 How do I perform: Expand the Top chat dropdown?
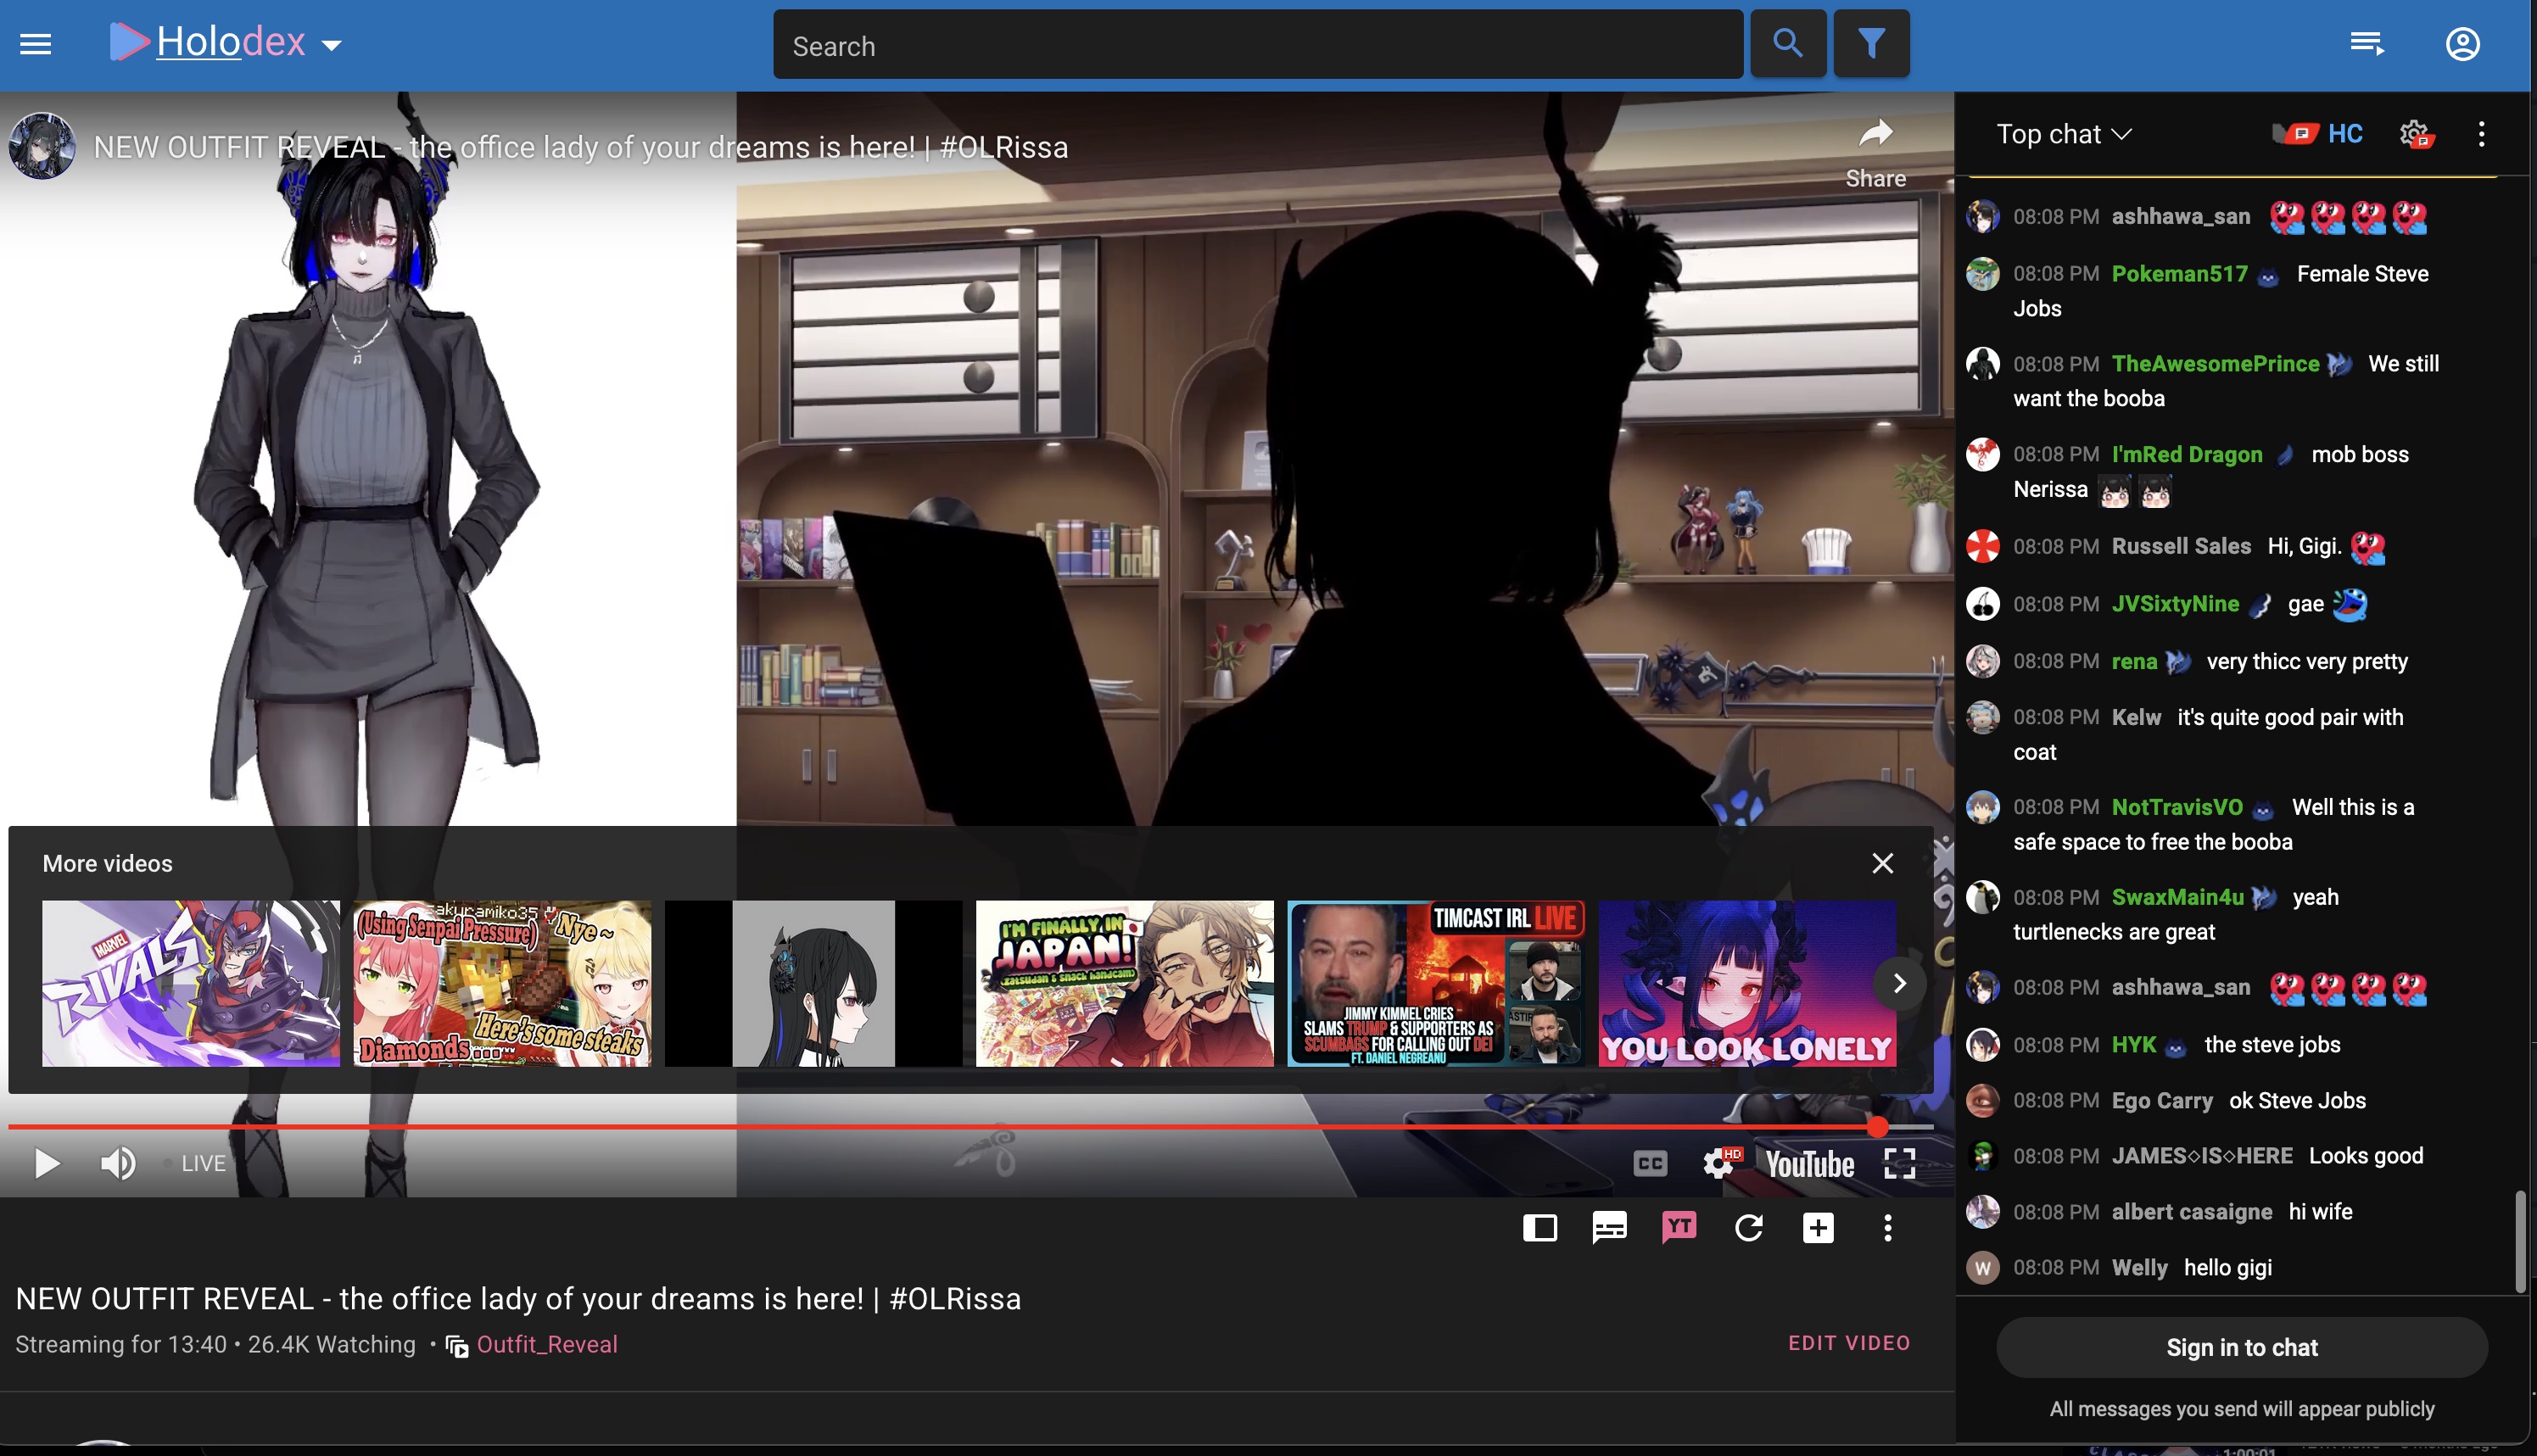(x=2064, y=134)
